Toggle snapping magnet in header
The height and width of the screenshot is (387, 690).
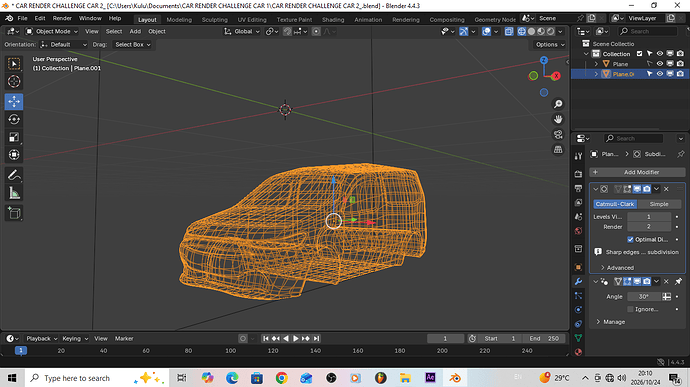tap(287, 31)
